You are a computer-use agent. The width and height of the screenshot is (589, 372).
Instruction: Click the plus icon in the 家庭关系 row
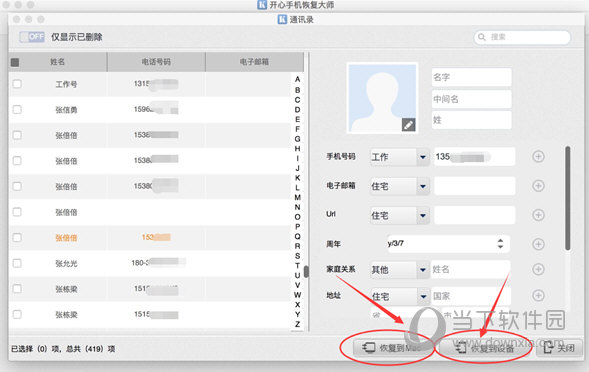pyautogui.click(x=538, y=269)
